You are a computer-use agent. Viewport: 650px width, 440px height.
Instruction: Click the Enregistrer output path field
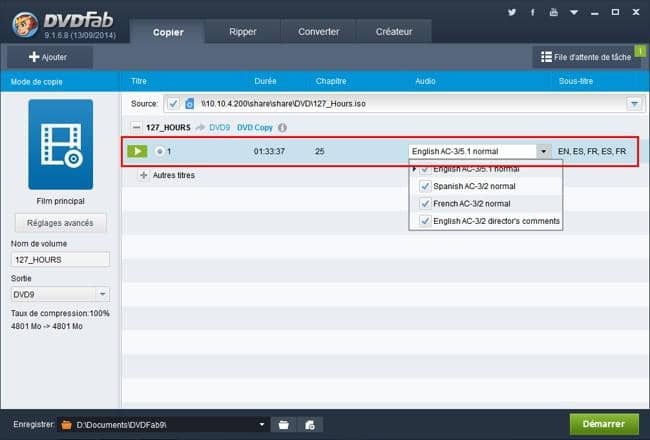pyautogui.click(x=162, y=425)
